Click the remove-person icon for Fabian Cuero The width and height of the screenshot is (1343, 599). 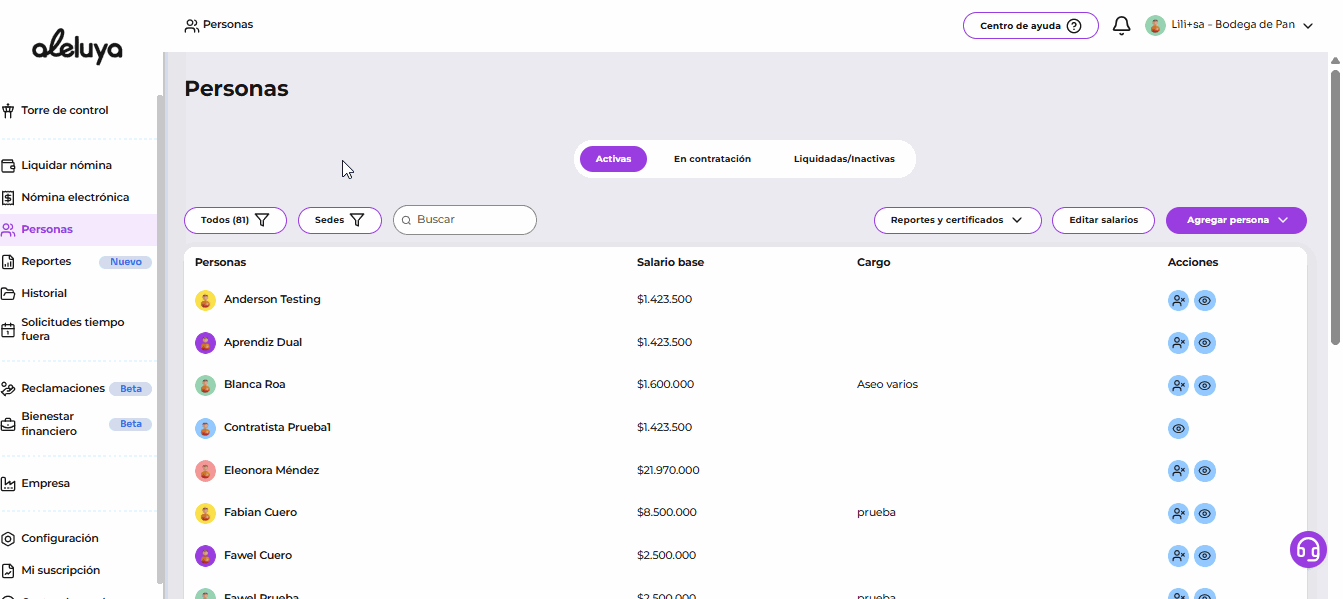point(1178,513)
